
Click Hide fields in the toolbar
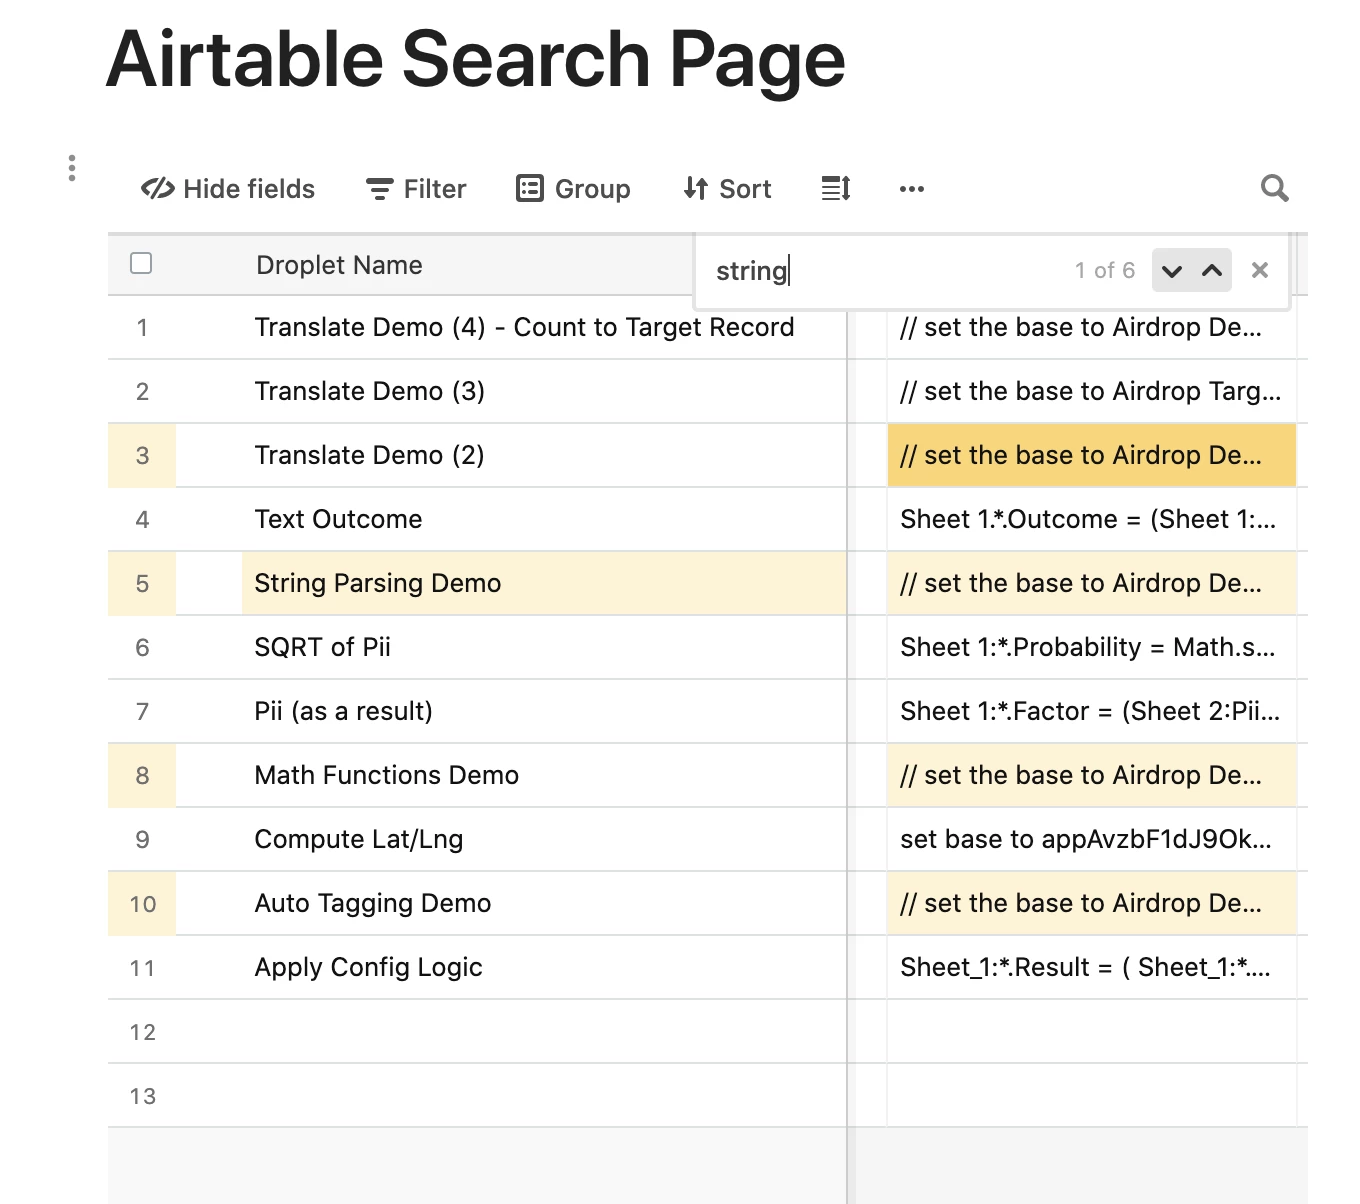point(228,189)
